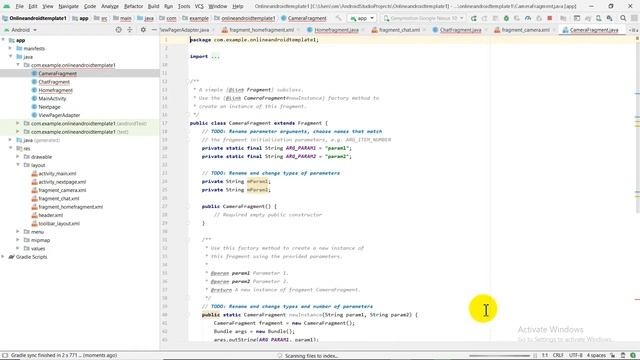Open the Refactor menu

point(133,6)
